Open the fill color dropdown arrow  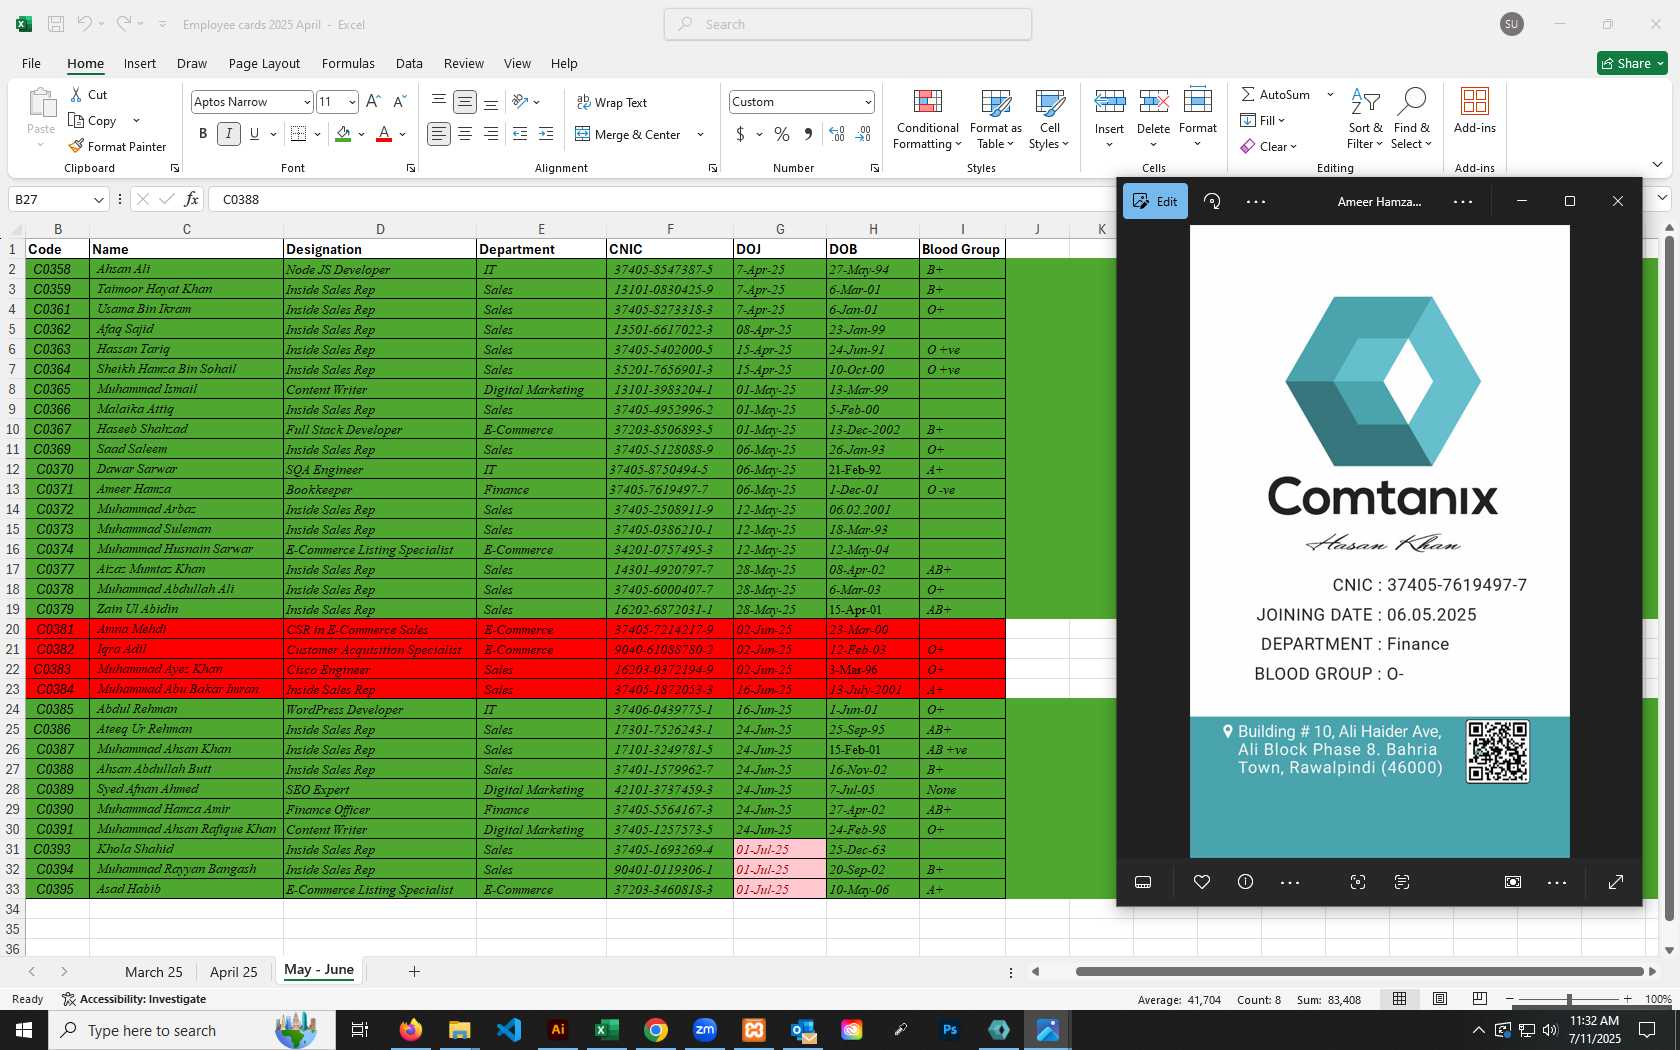pyautogui.click(x=361, y=134)
